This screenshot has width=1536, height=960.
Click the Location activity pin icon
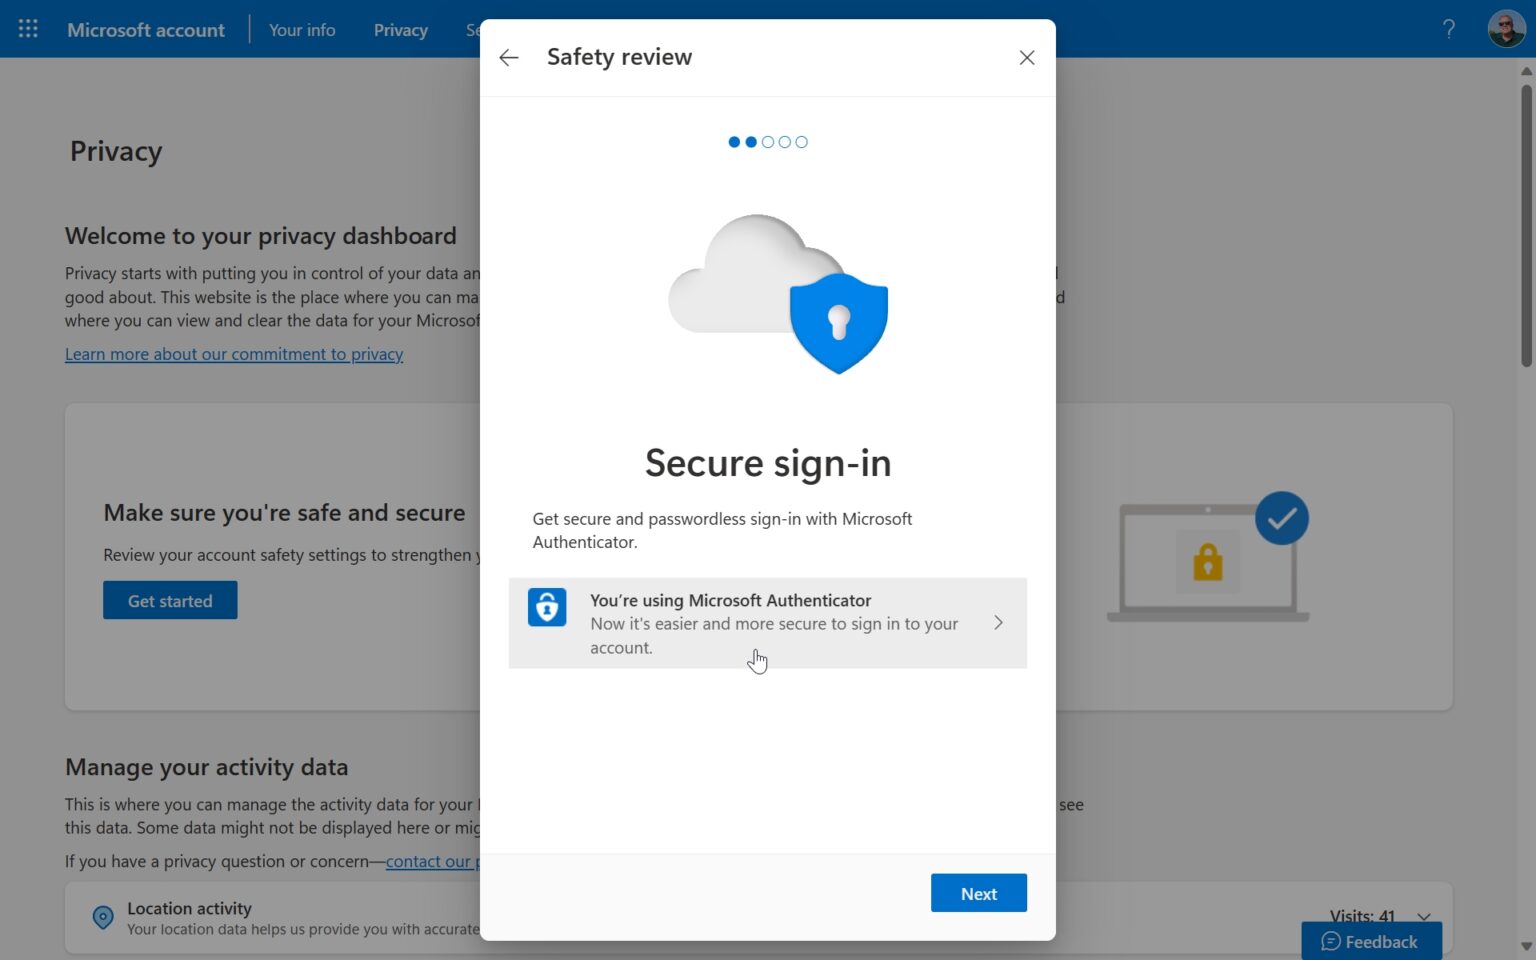102,917
